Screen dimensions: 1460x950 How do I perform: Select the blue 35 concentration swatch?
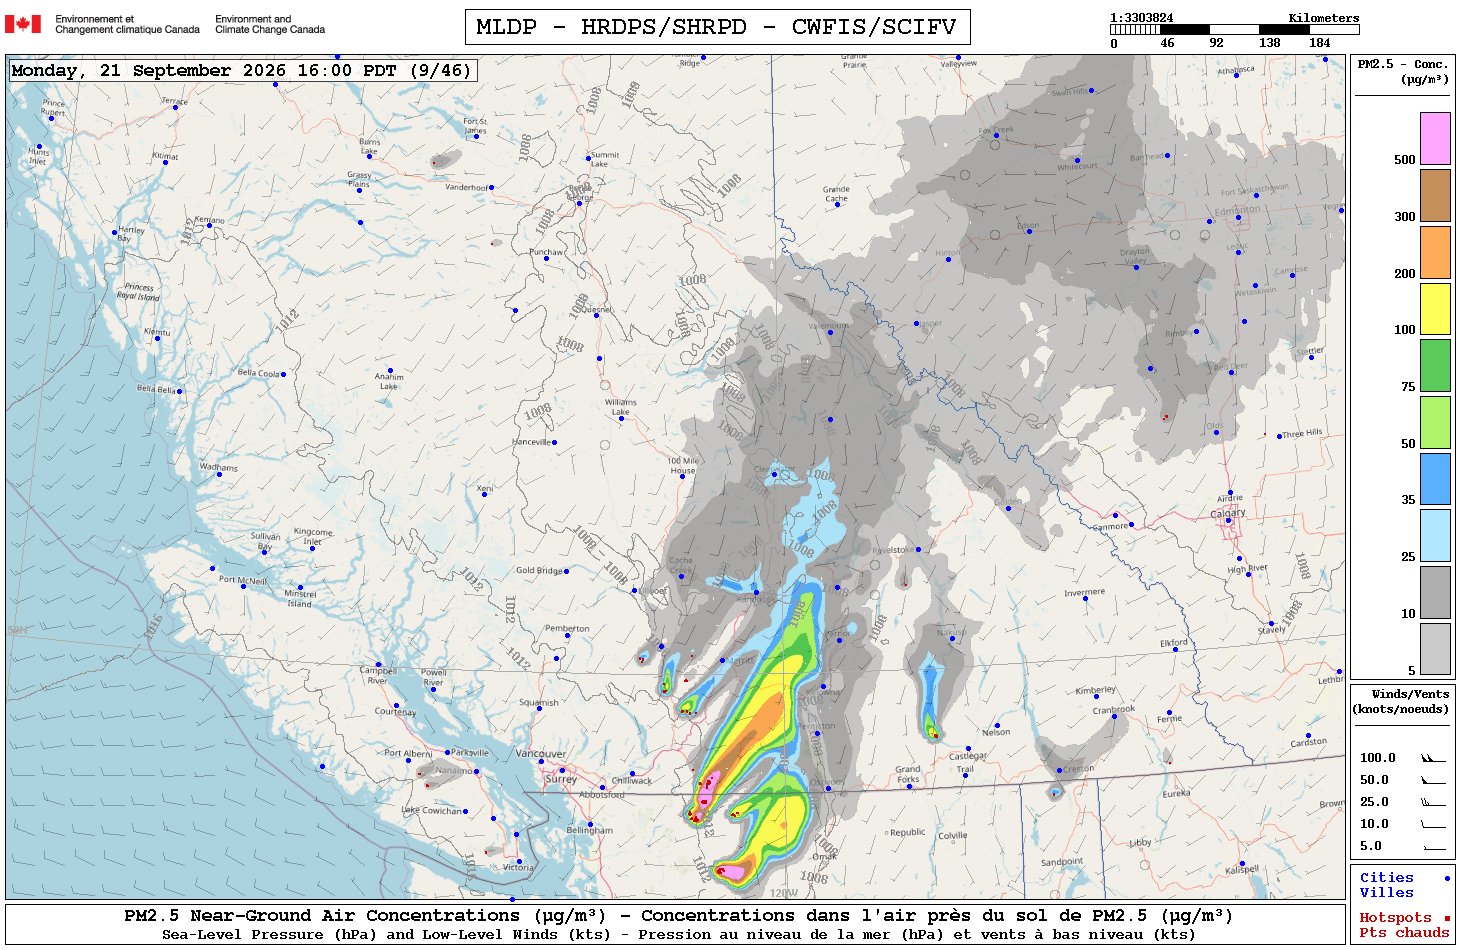coord(1435,479)
